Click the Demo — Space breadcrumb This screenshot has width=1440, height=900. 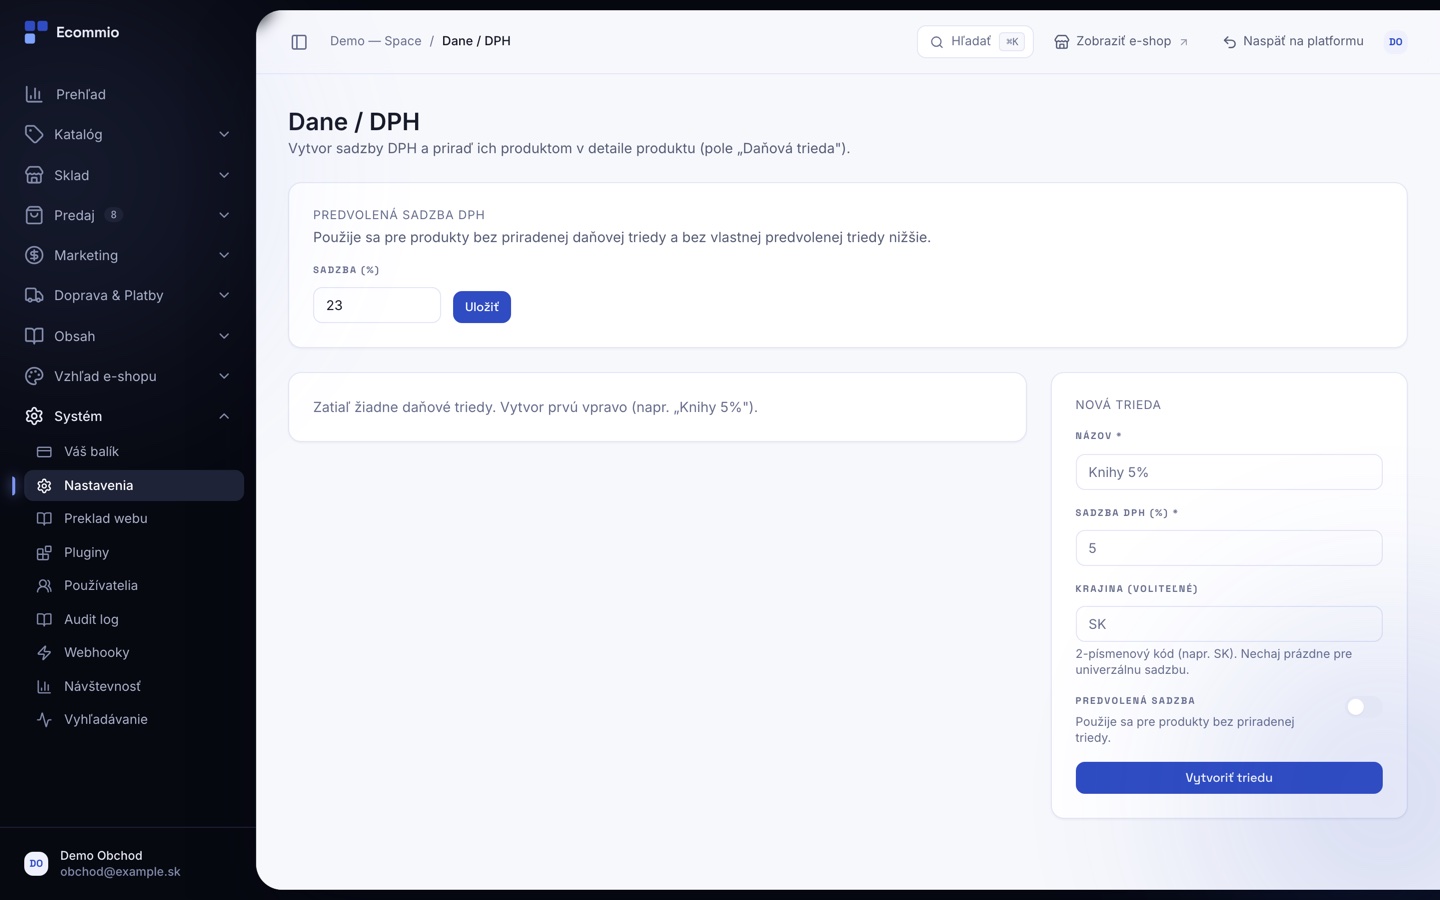(376, 41)
